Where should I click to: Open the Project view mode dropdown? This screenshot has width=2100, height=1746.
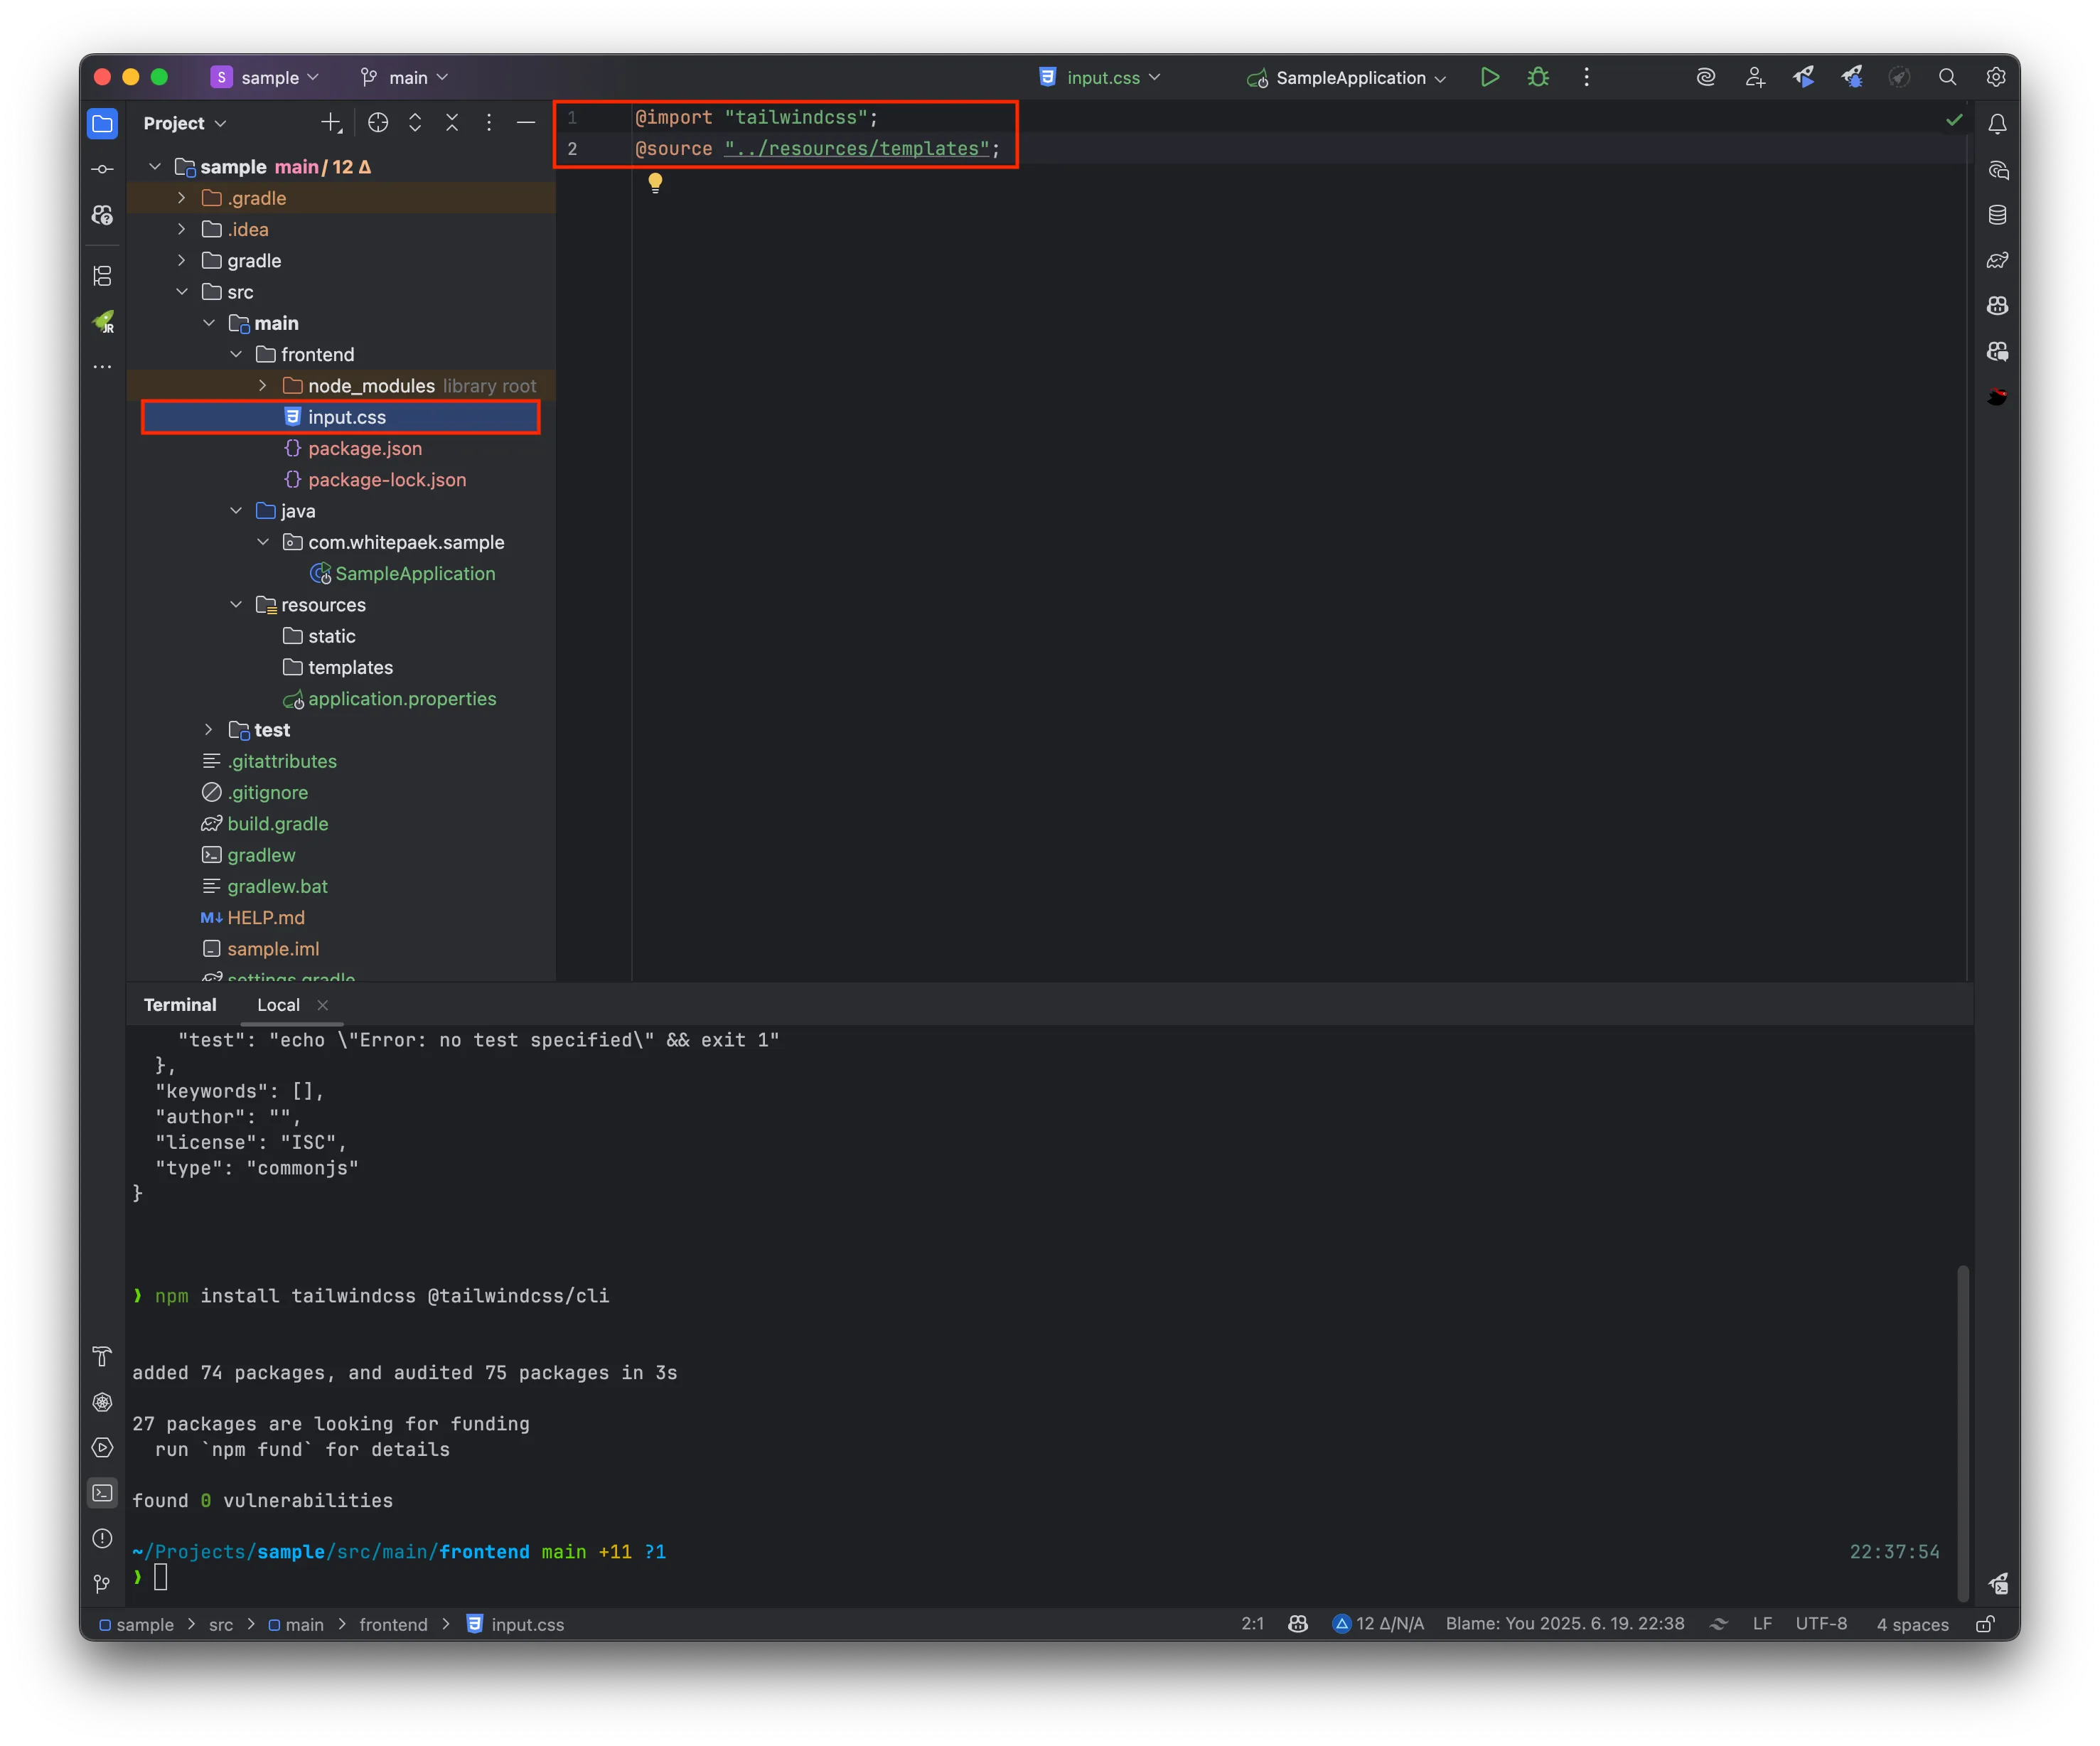tap(185, 123)
